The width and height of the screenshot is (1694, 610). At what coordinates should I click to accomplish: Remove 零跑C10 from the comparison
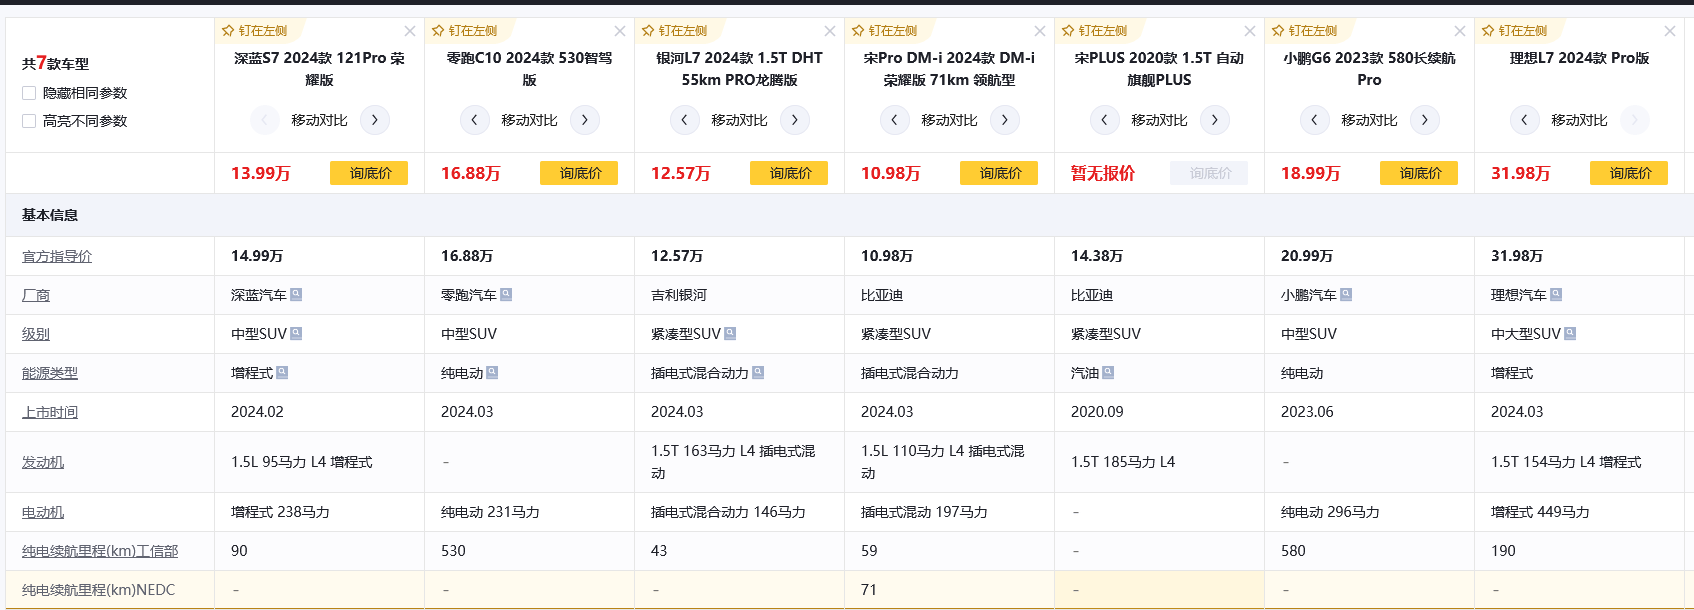coord(620,31)
